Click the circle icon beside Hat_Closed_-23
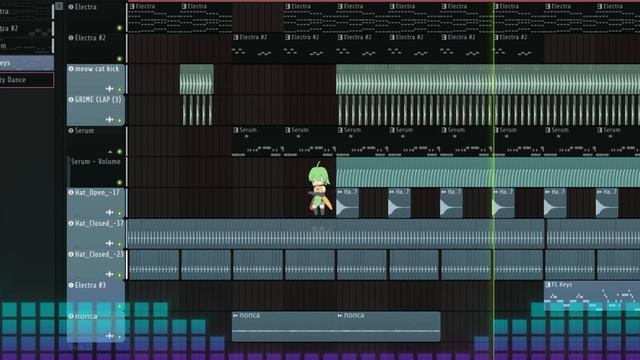 [x=71, y=254]
